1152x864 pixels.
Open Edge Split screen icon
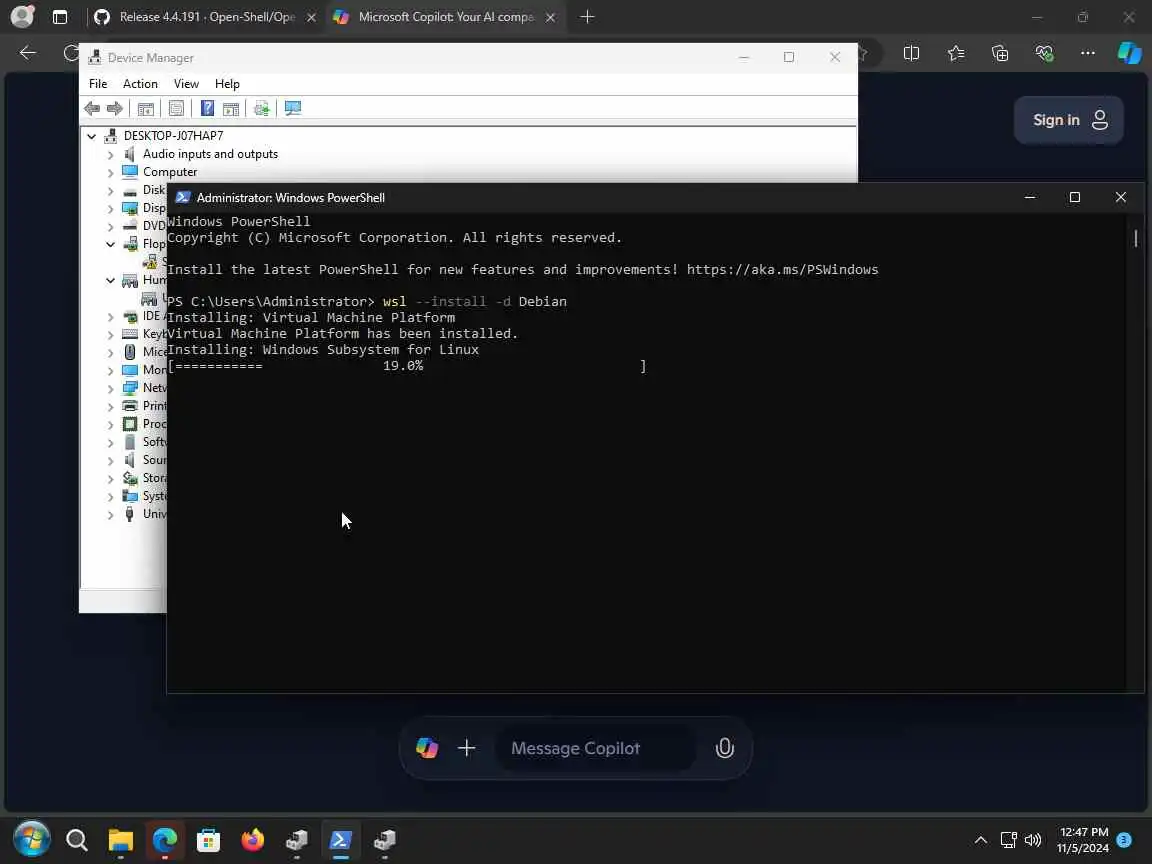pyautogui.click(x=911, y=53)
